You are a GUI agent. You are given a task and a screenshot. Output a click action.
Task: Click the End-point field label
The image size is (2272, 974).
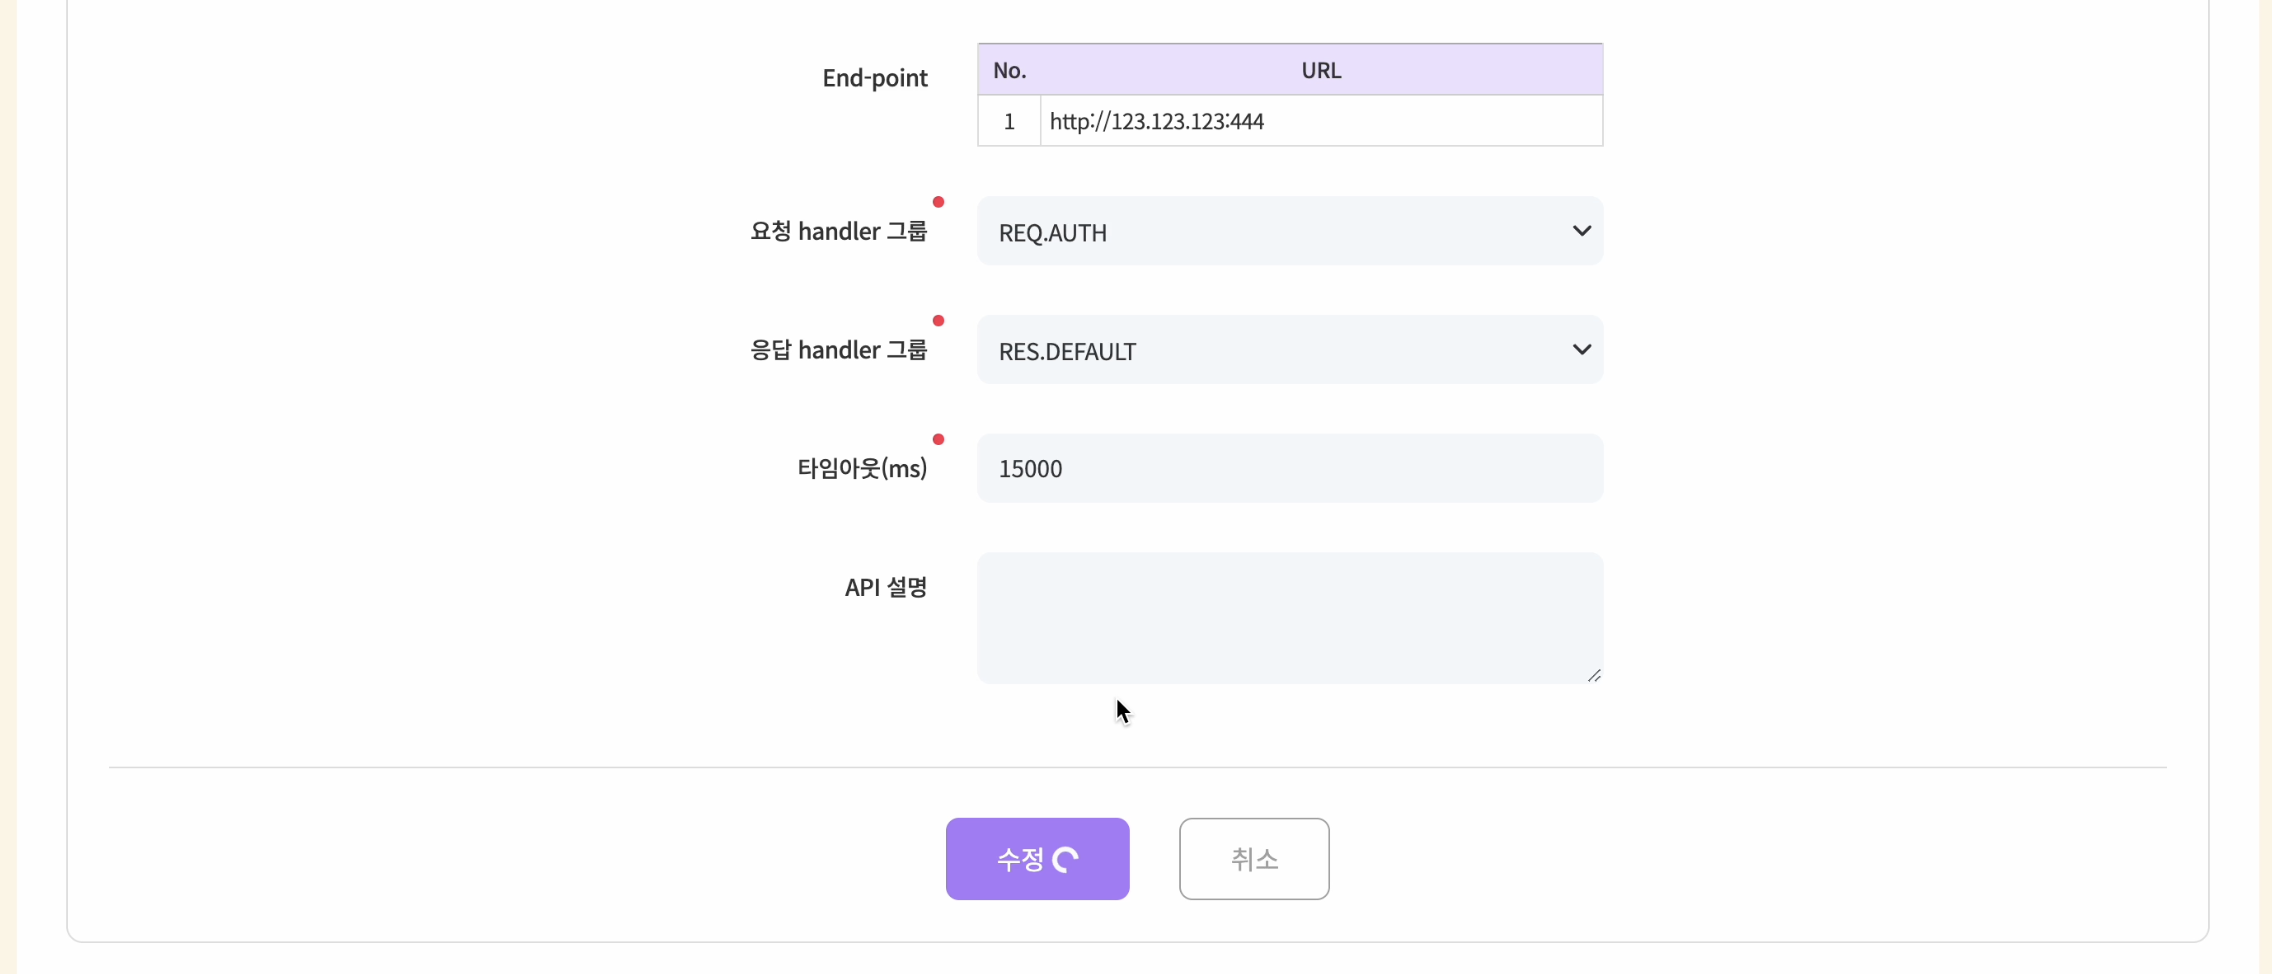click(x=874, y=78)
